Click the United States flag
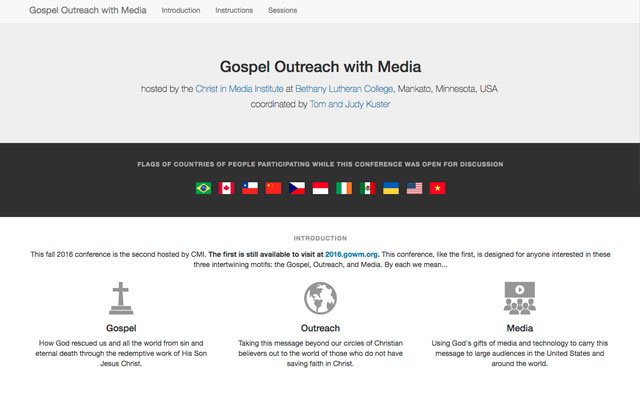 [414, 187]
